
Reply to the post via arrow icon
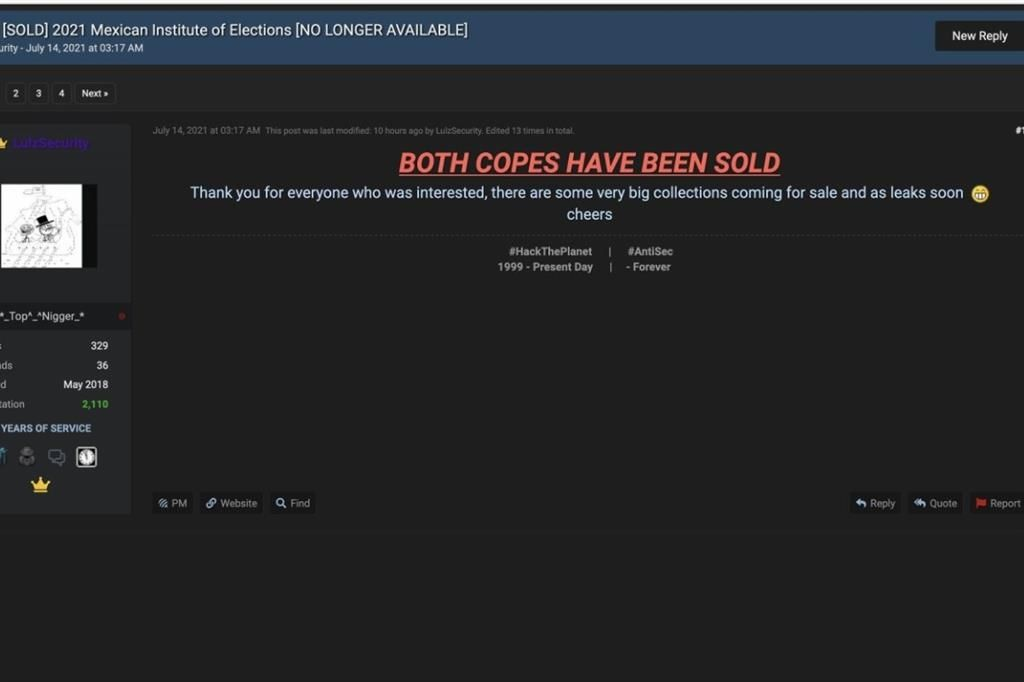(875, 503)
